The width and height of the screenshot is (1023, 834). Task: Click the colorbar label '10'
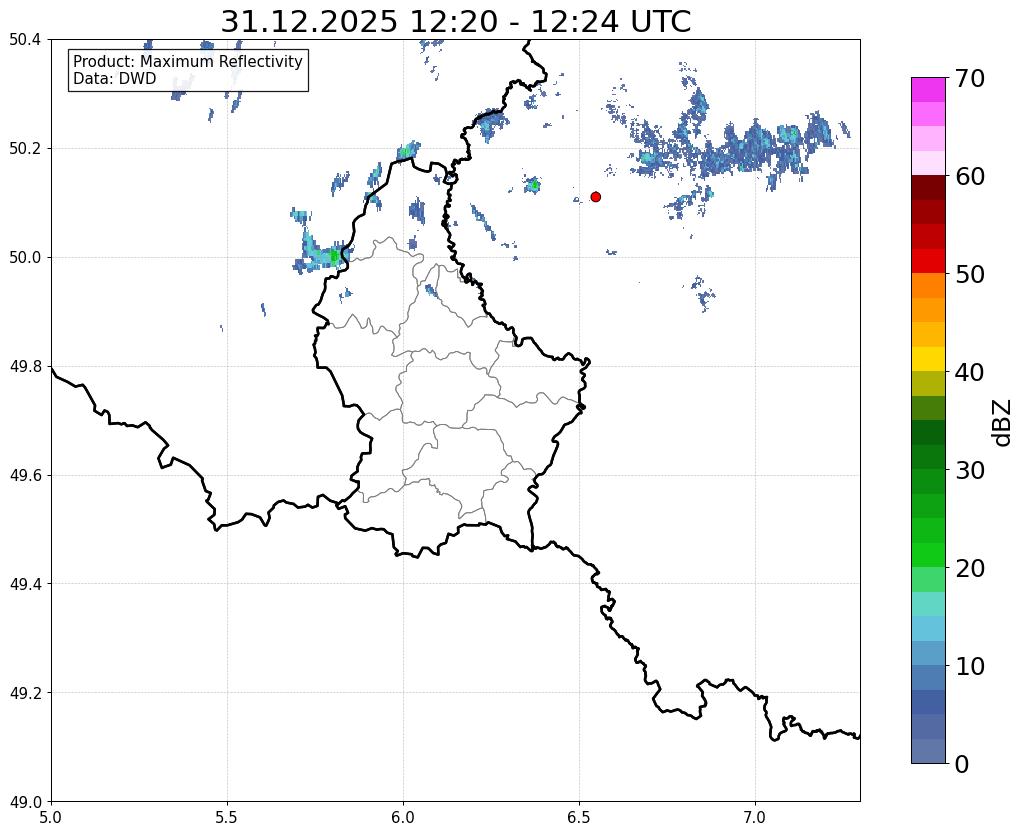970,666
